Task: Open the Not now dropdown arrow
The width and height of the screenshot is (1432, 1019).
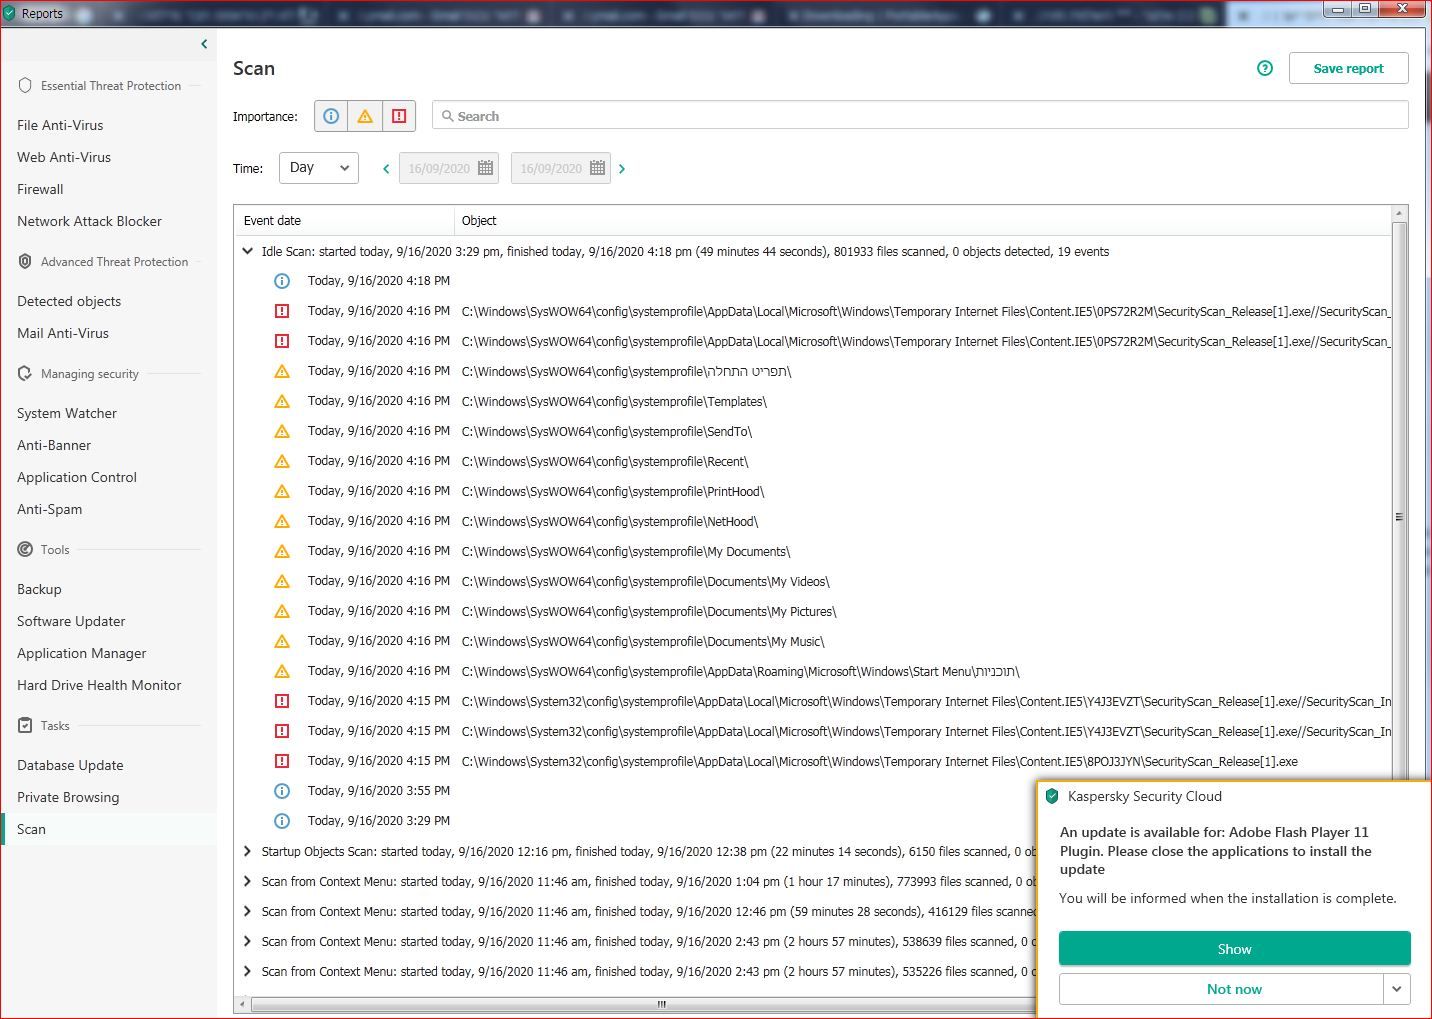Action: tap(1397, 989)
